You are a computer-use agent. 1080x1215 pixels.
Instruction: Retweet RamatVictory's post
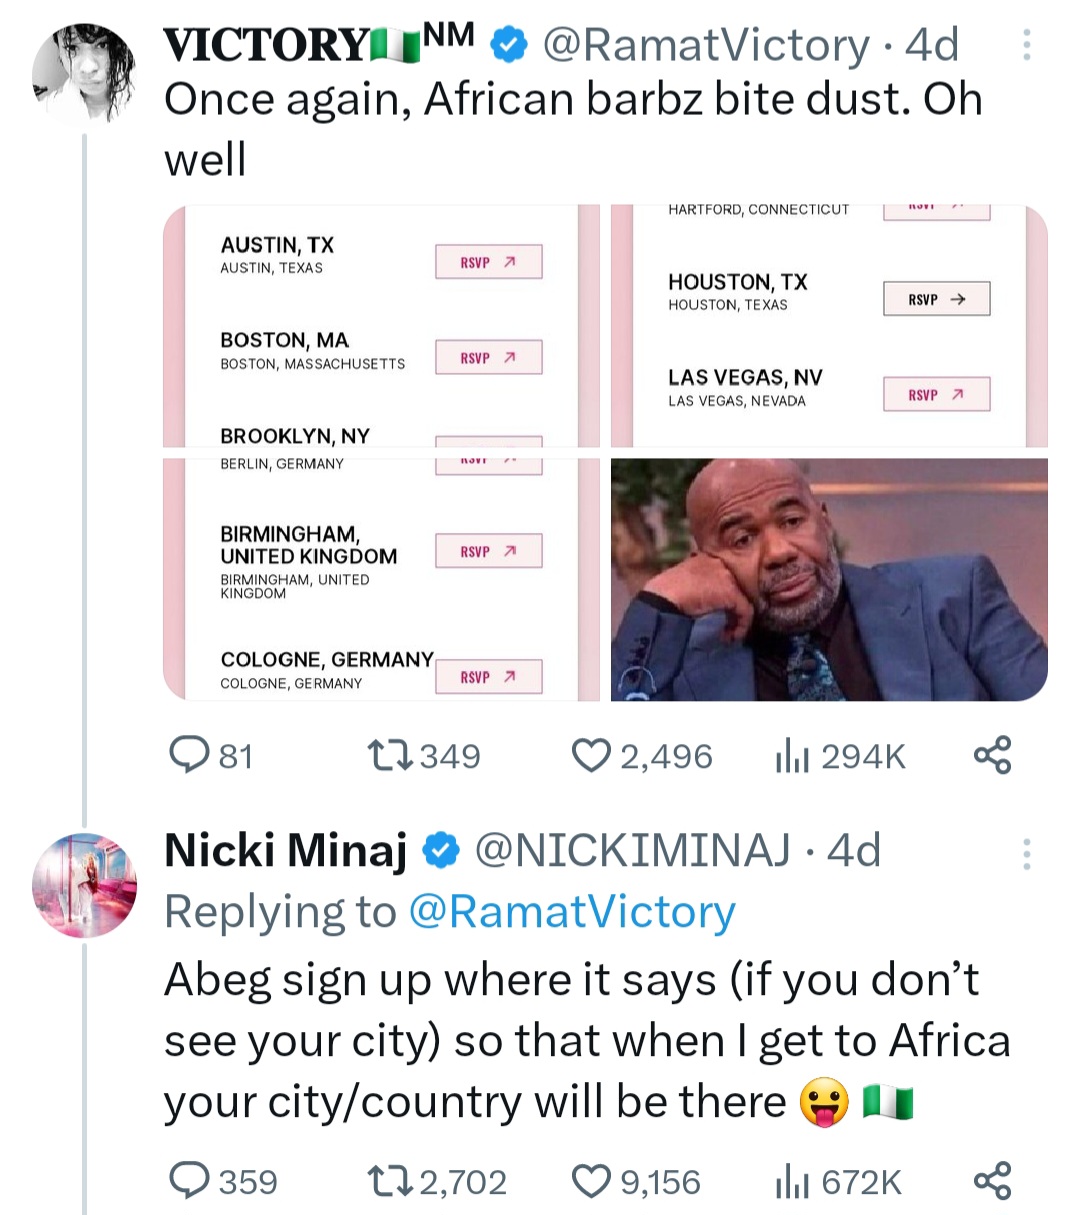pos(390,755)
